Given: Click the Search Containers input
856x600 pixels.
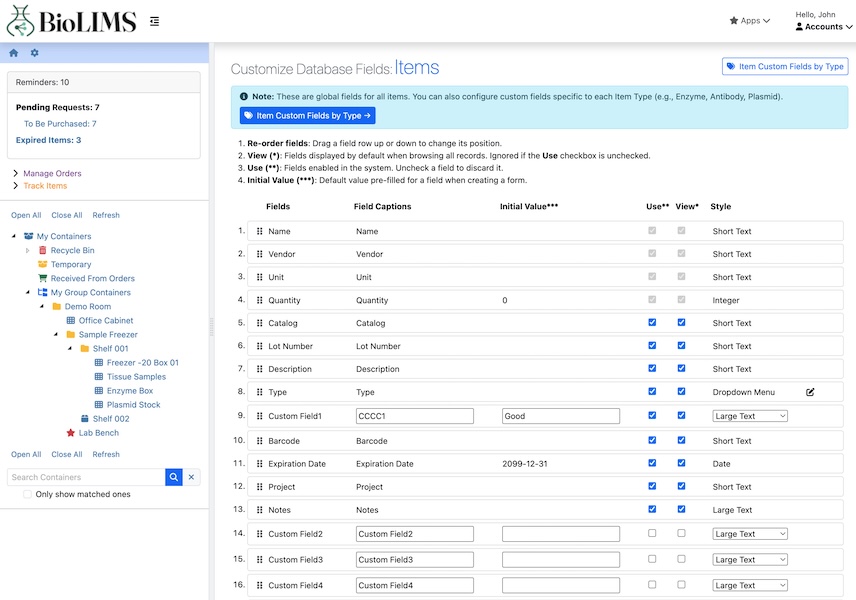Looking at the screenshot, I should (x=86, y=477).
